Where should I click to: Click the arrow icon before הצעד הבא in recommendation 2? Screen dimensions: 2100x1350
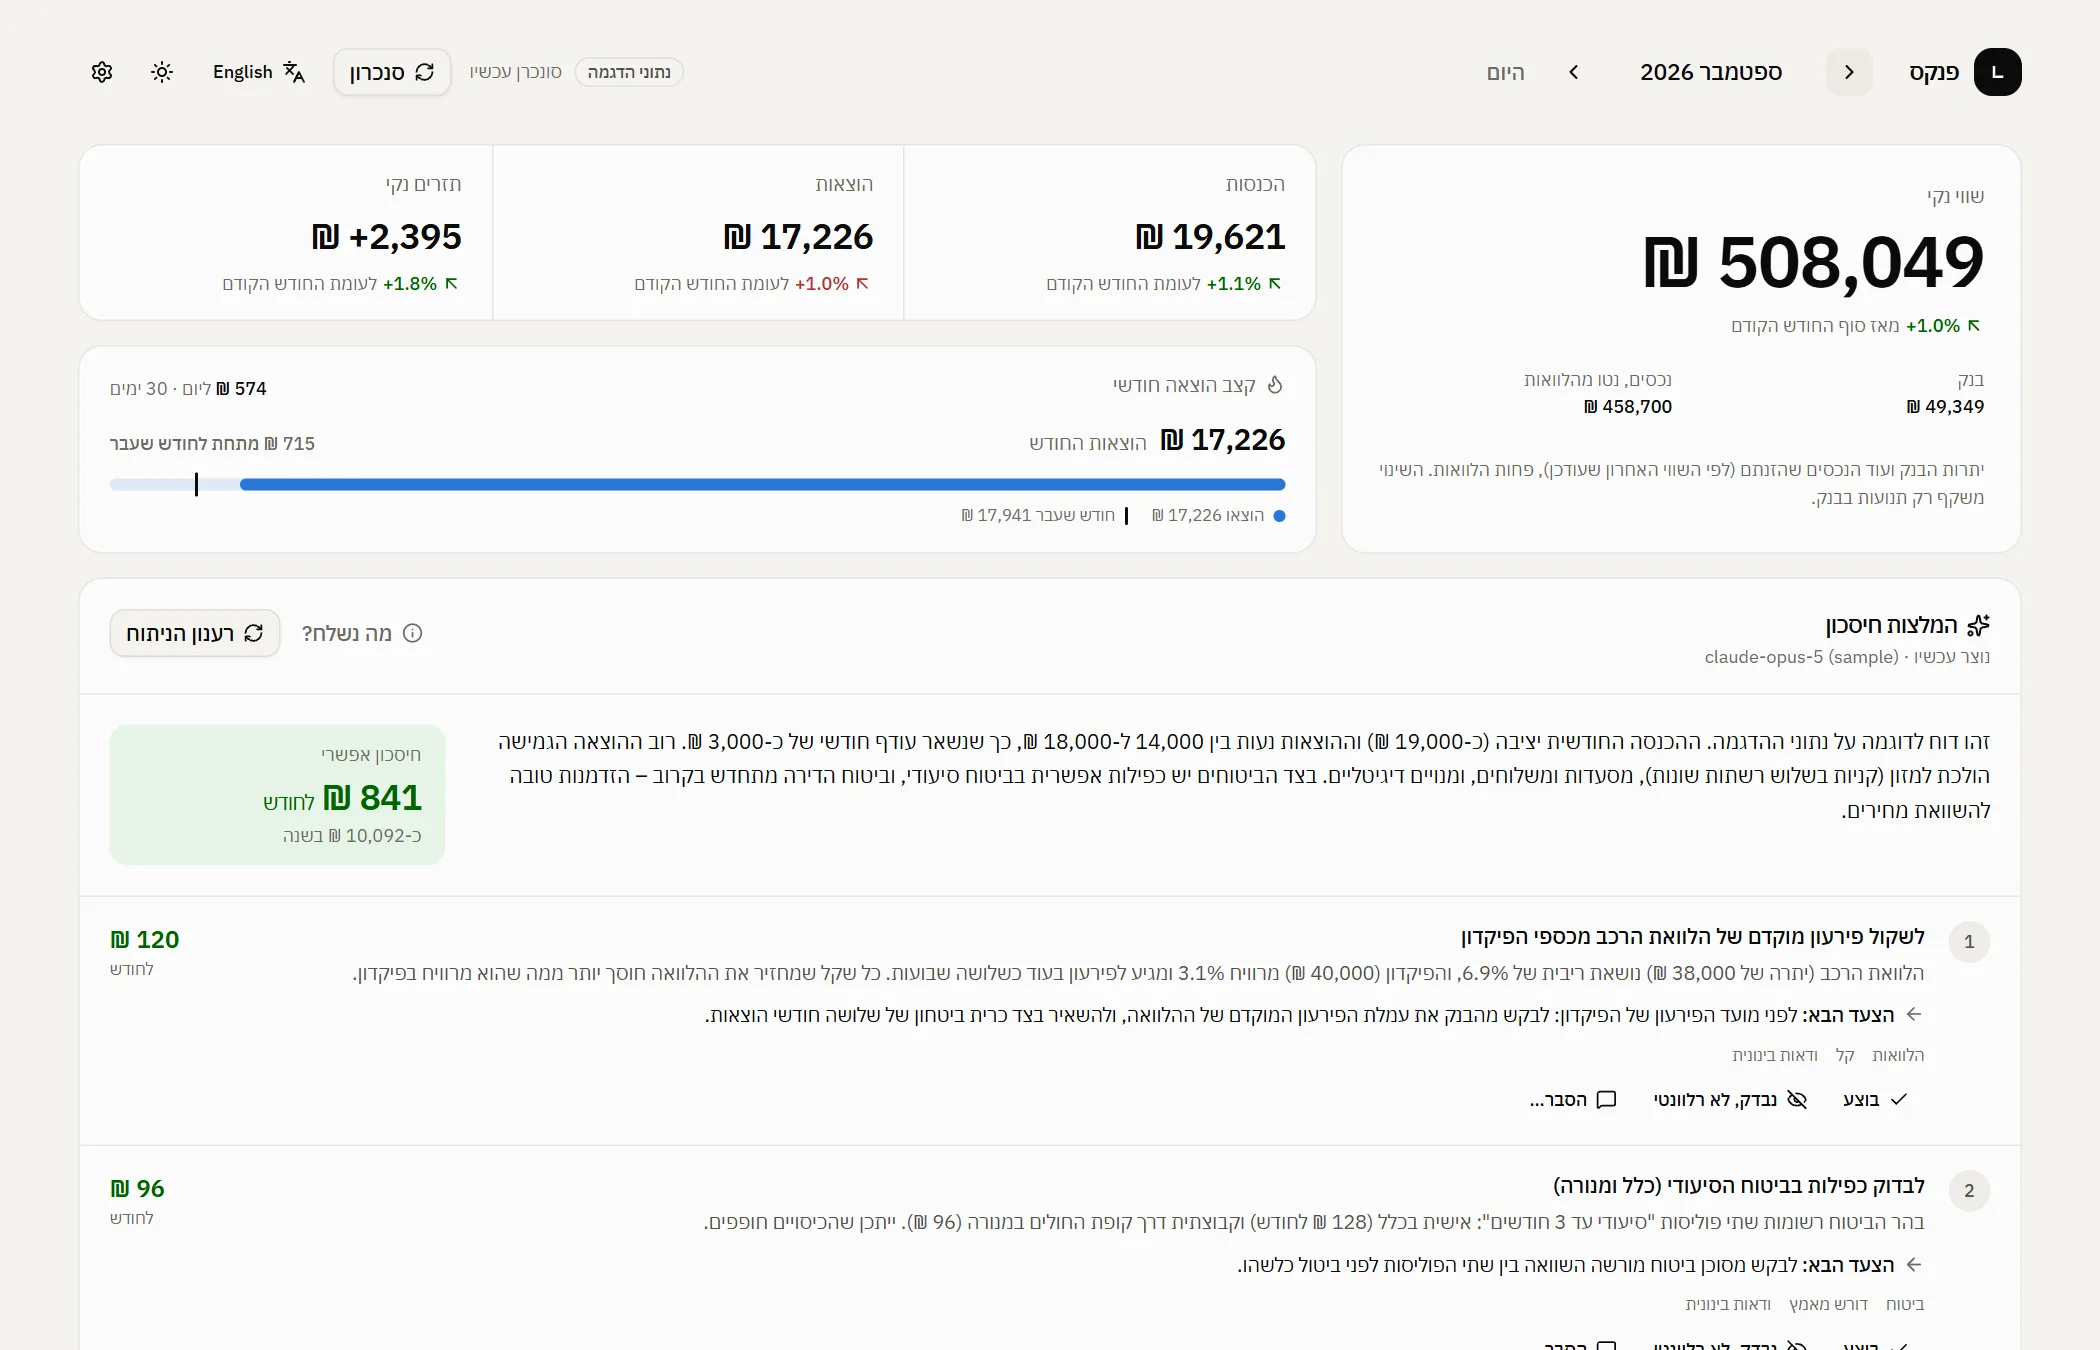point(1914,1264)
